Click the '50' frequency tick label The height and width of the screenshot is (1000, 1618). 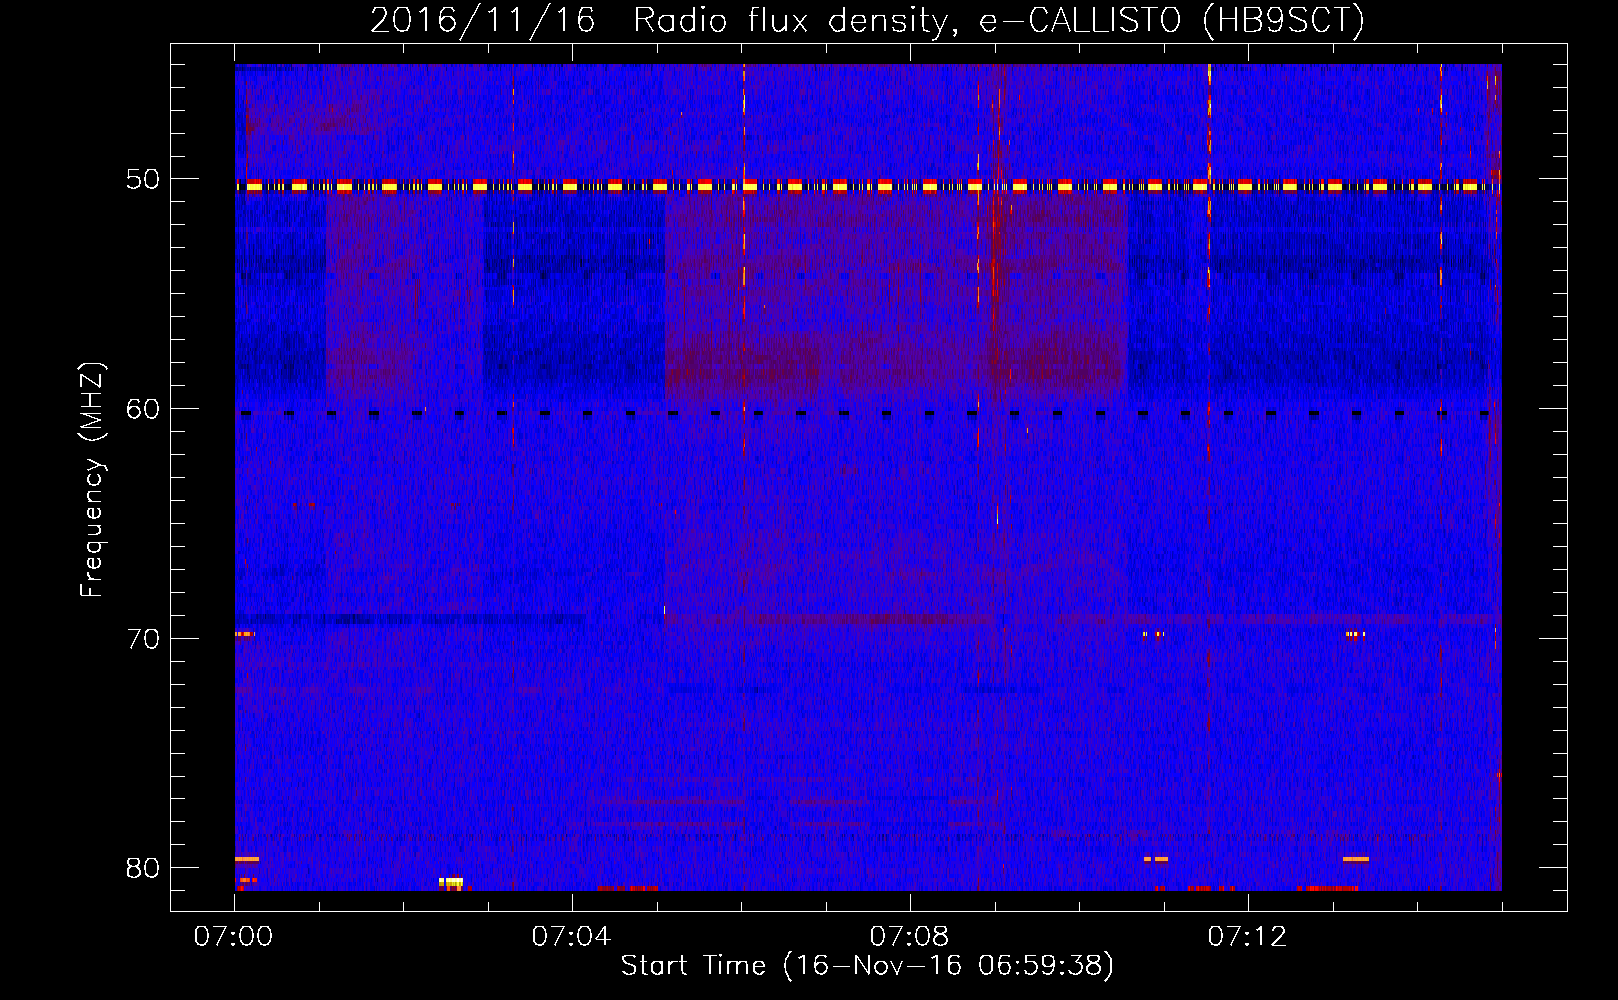tap(143, 180)
